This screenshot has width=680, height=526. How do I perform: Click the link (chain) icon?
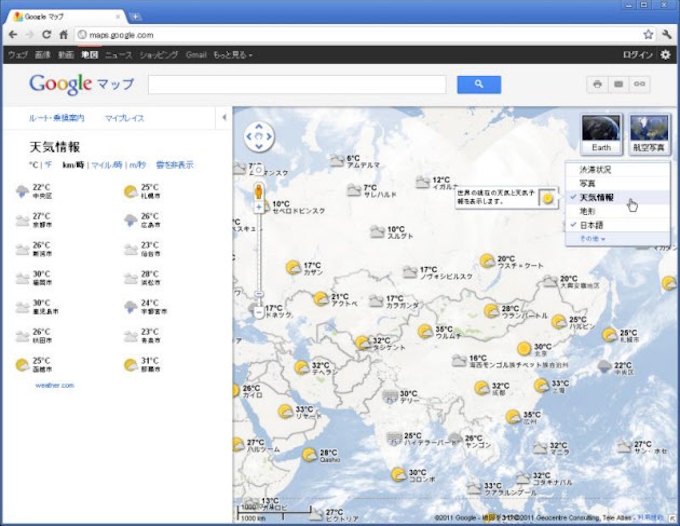[639, 84]
